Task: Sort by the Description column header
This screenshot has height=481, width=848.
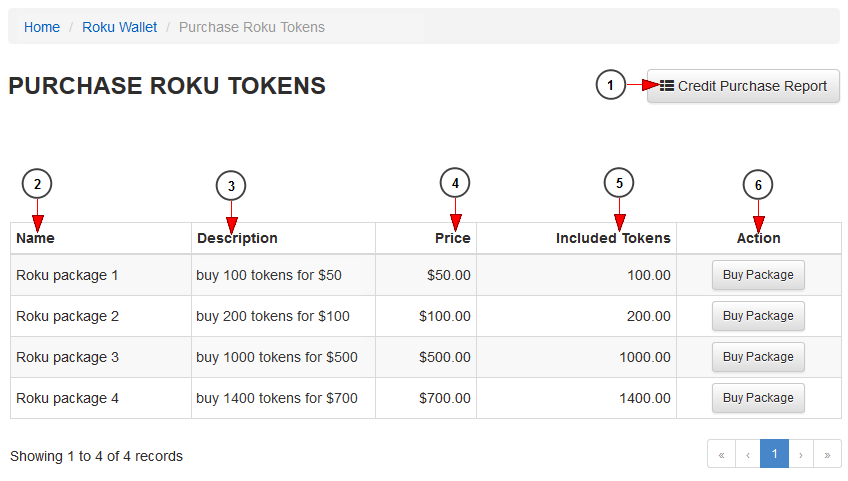Action: [x=237, y=238]
